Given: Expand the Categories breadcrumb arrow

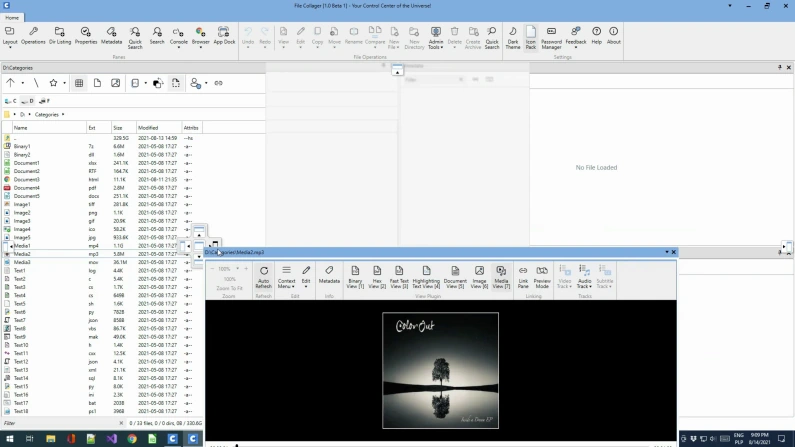Looking at the screenshot, I should coord(63,115).
